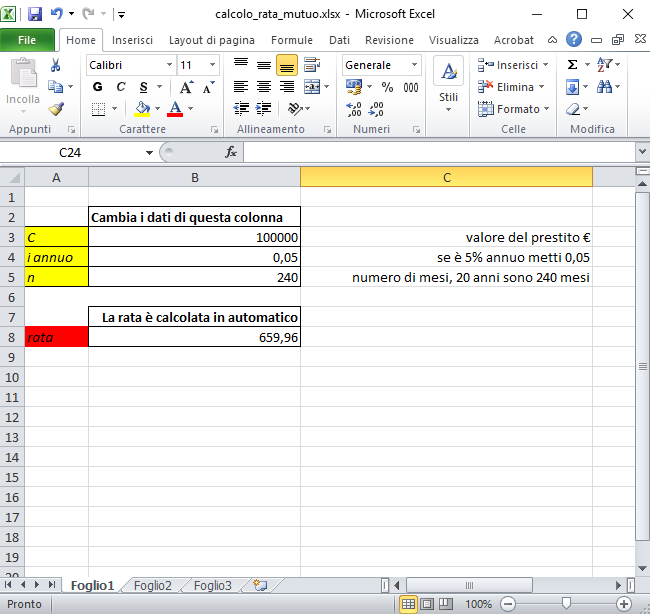Apply yellow fill color bucket
The width and height of the screenshot is (650, 614).
tap(142, 109)
